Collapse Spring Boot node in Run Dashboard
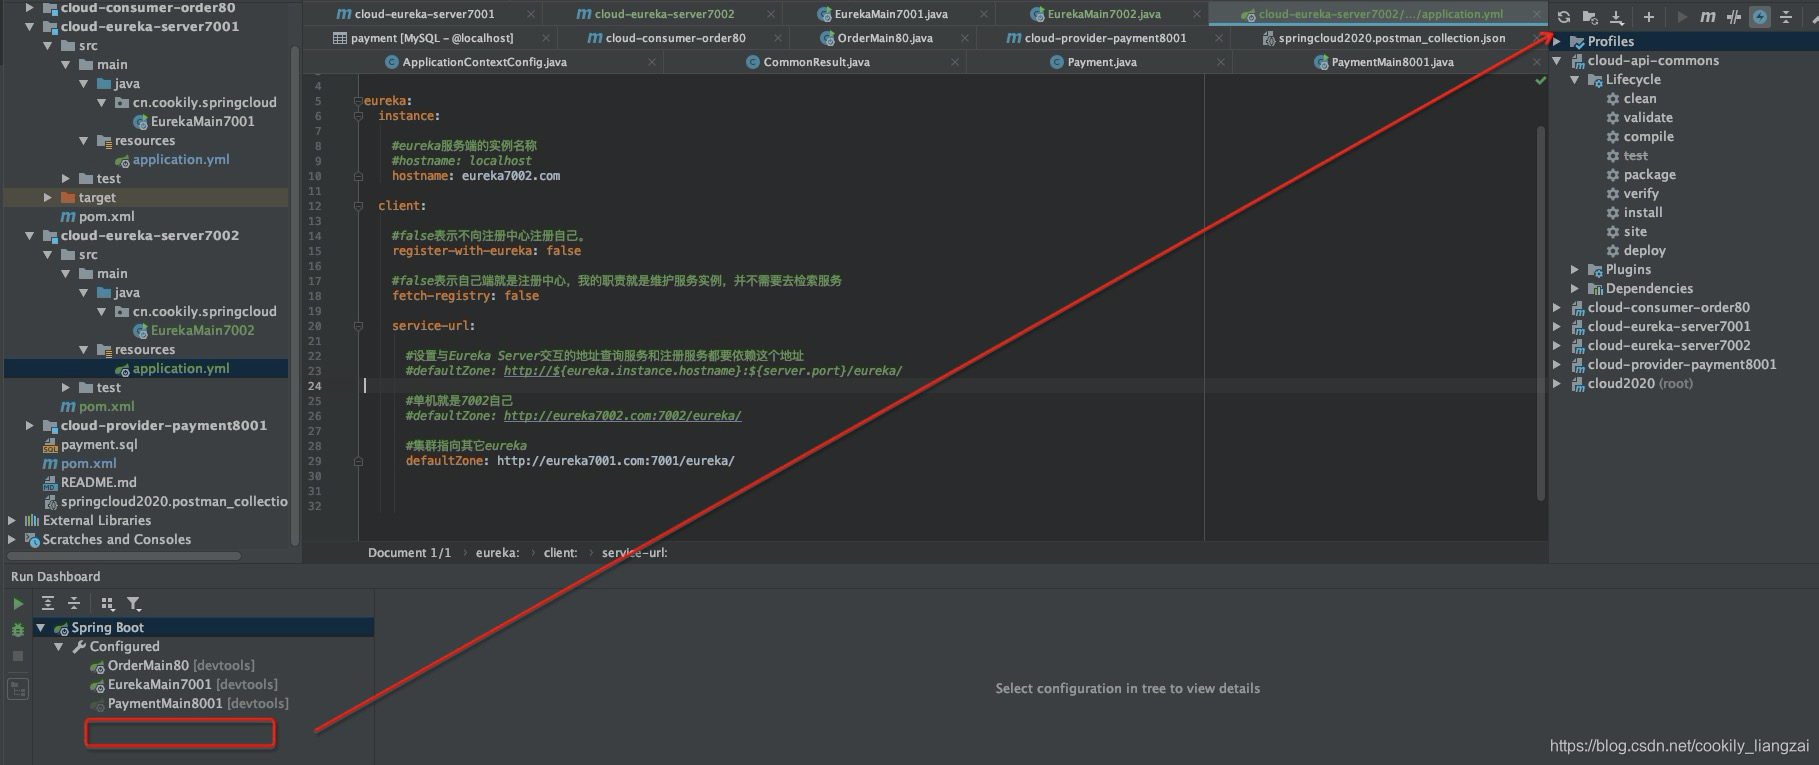The height and width of the screenshot is (765, 1819). (x=41, y=627)
